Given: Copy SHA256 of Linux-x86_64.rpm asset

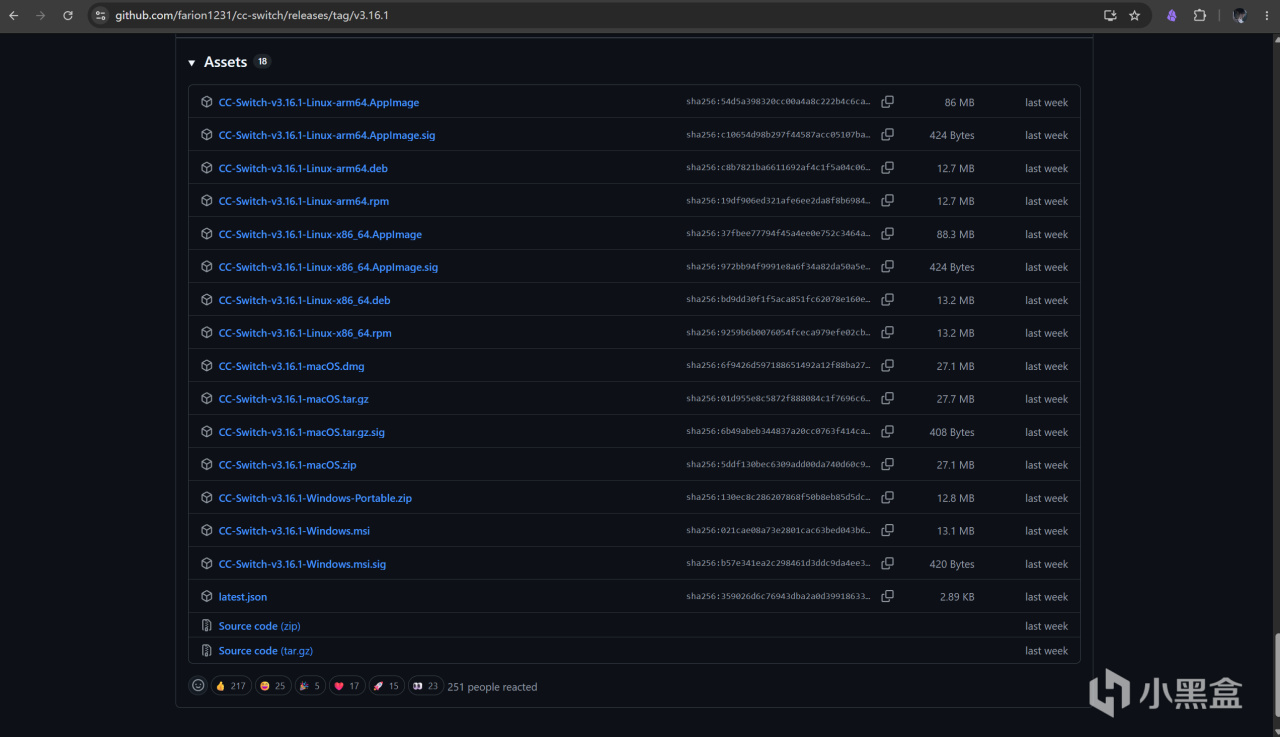Looking at the screenshot, I should pyautogui.click(x=887, y=333).
